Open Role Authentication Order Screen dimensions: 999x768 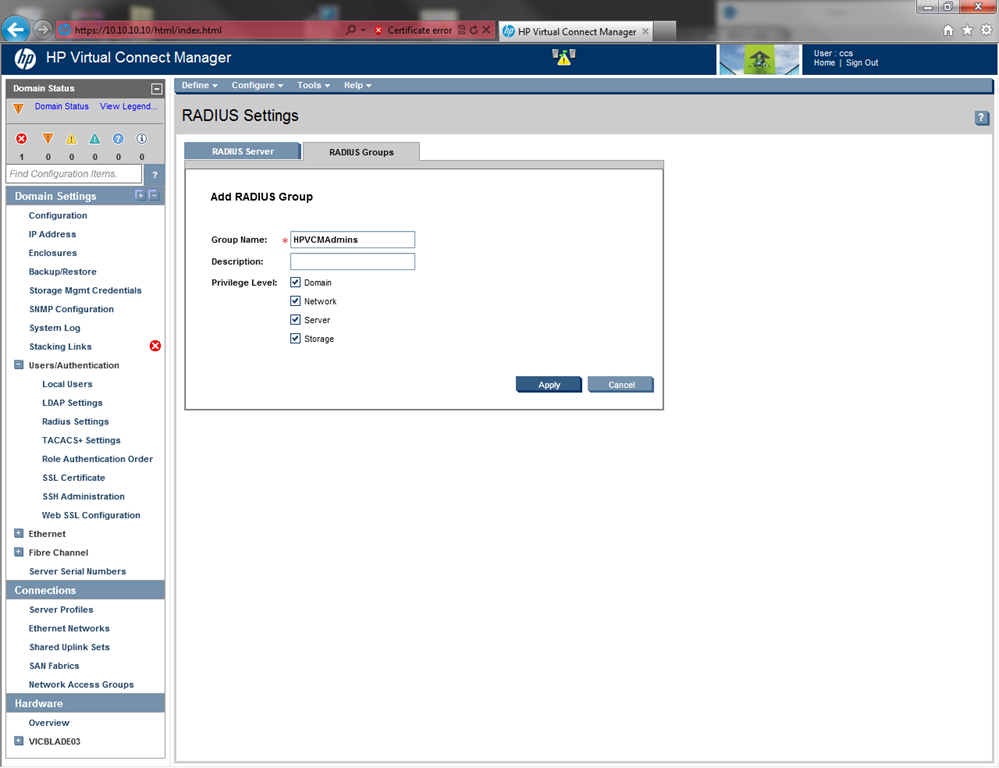pos(97,459)
